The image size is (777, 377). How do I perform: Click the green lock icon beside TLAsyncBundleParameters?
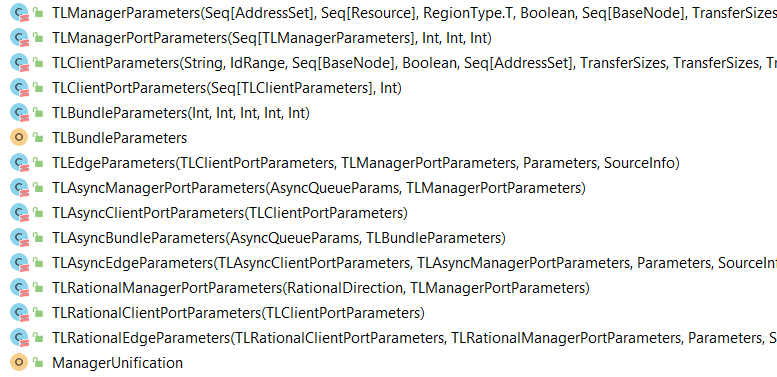point(38,238)
